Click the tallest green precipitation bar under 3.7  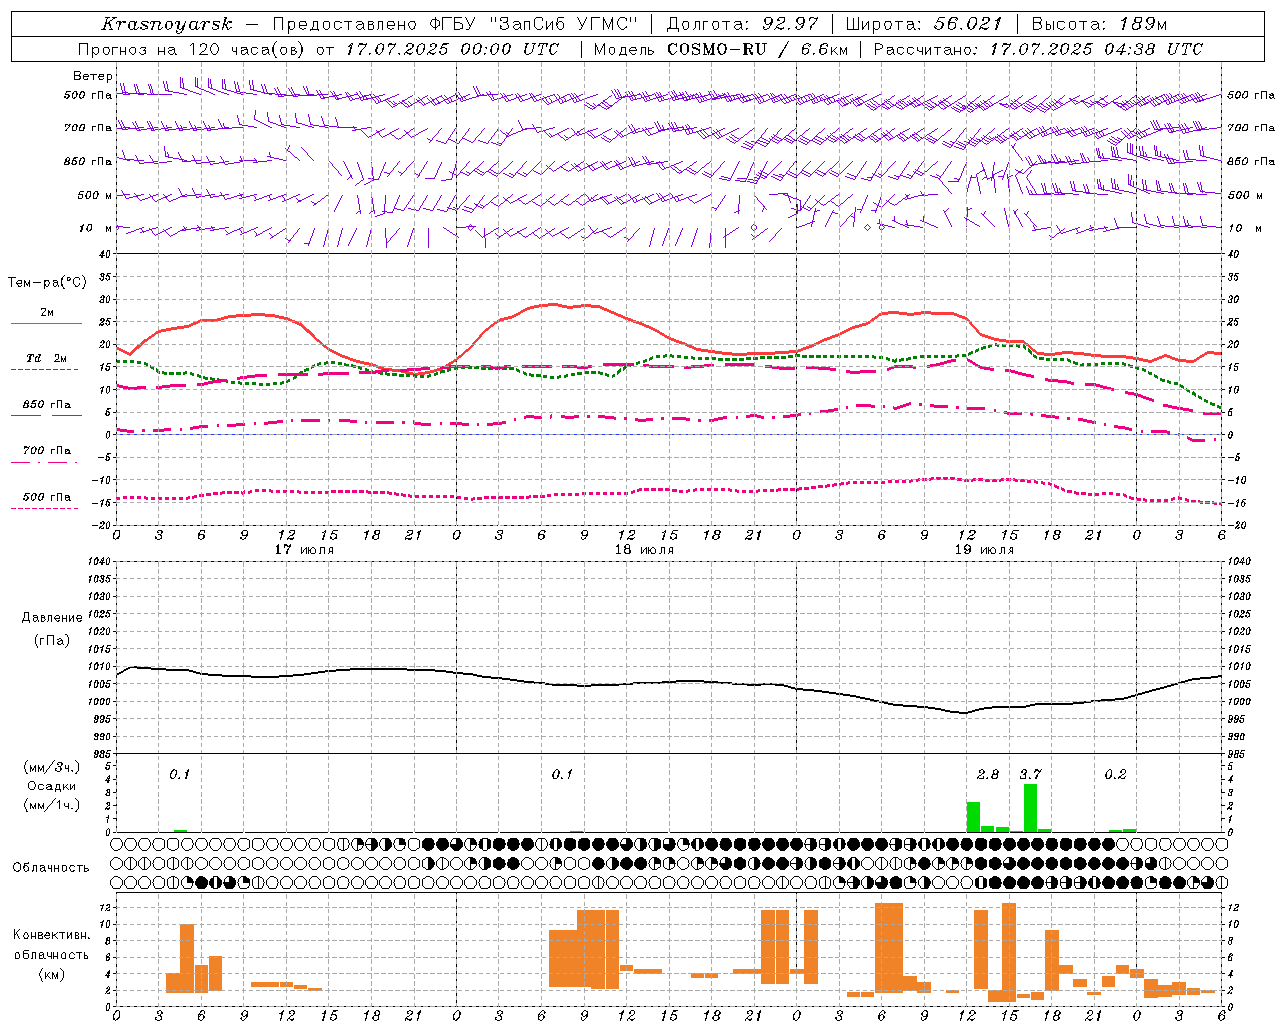click(x=1030, y=808)
